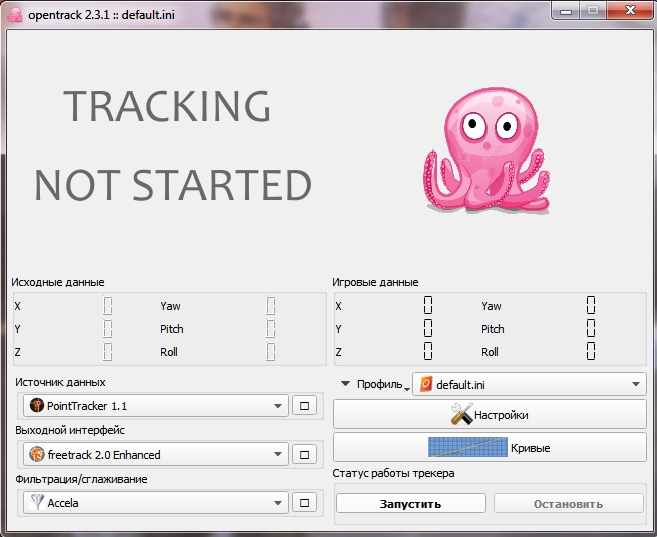Click the Игровые данные label

[x=375, y=282]
